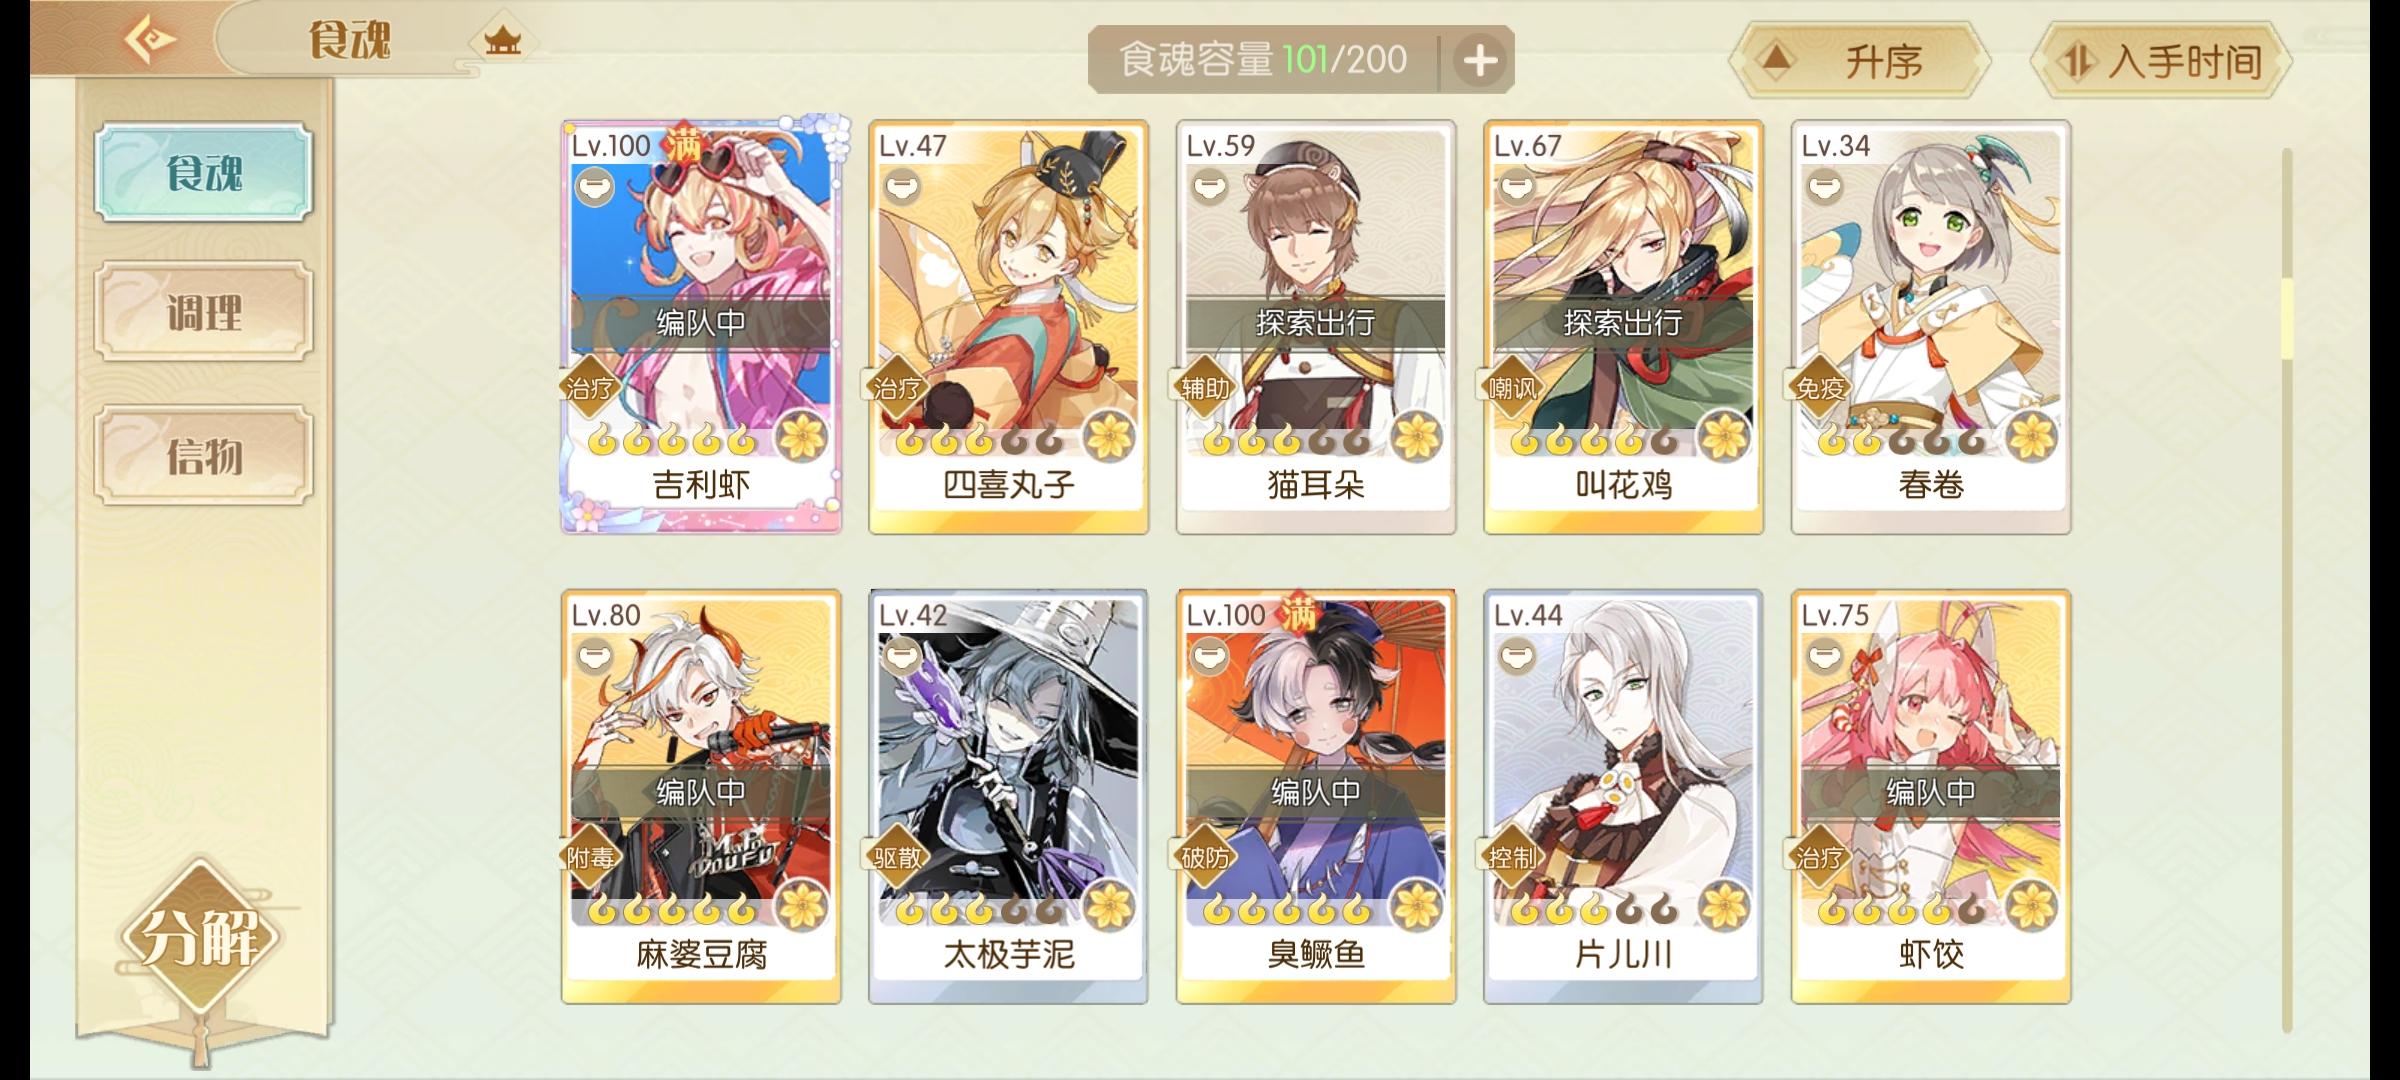Switch to the 信物 tab
This screenshot has height=1080, width=2400.
point(204,456)
